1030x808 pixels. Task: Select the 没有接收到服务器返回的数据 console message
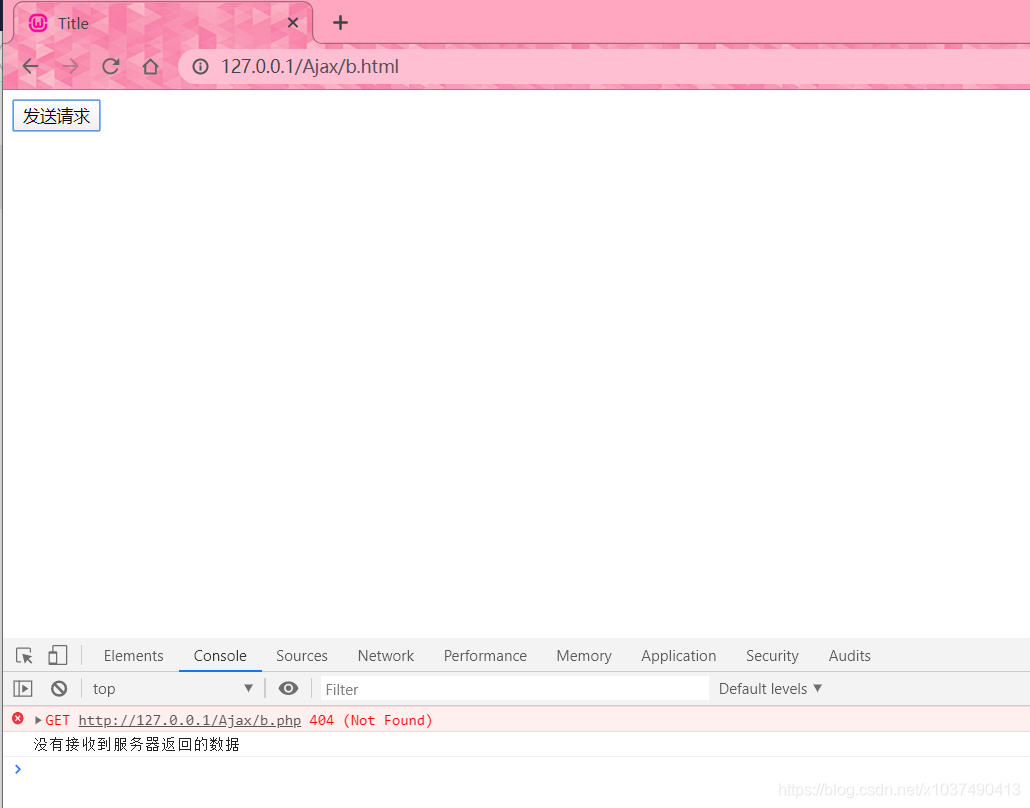(x=137, y=744)
